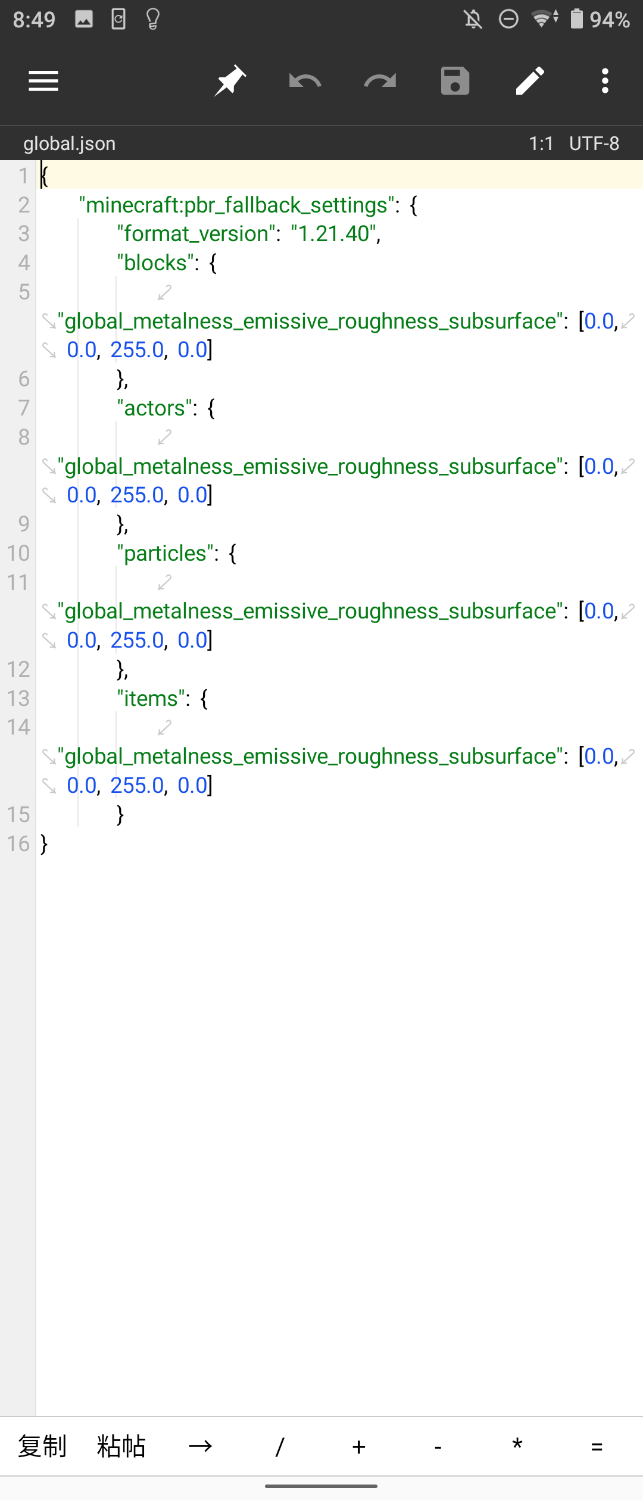Image resolution: width=643 pixels, height=1500 pixels.
Task: Undo the last edit
Action: 305,81
